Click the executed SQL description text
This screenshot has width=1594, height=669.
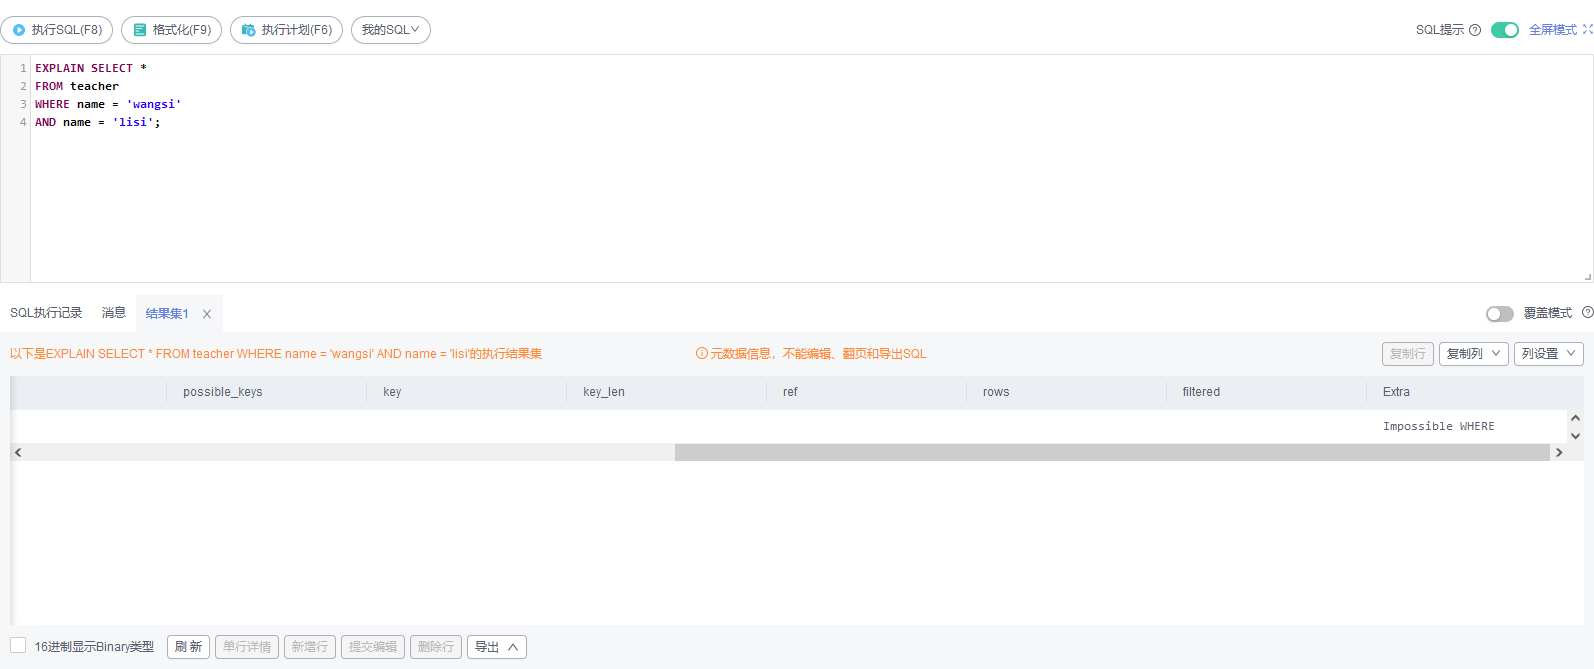pyautogui.click(x=276, y=354)
